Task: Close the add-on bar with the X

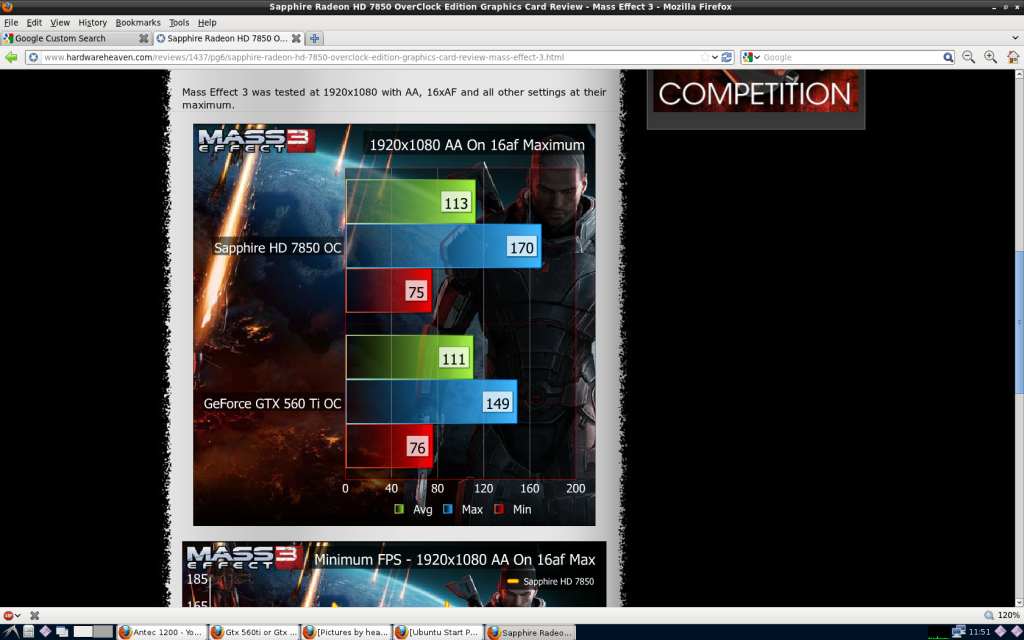Action: (35, 615)
